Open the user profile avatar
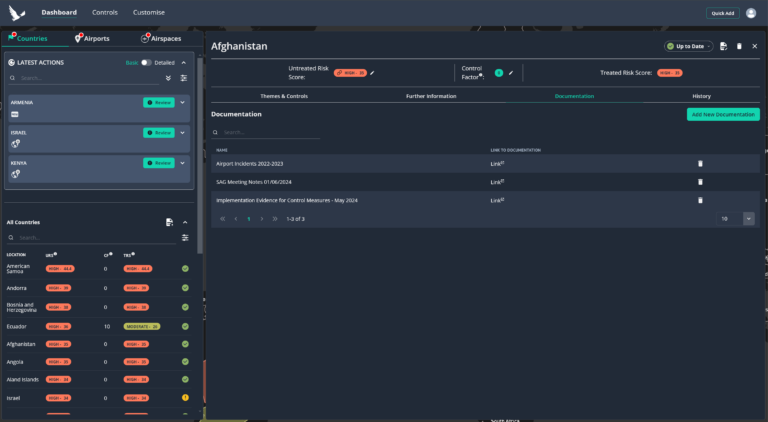Viewport: 768px width, 422px height. (751, 13)
